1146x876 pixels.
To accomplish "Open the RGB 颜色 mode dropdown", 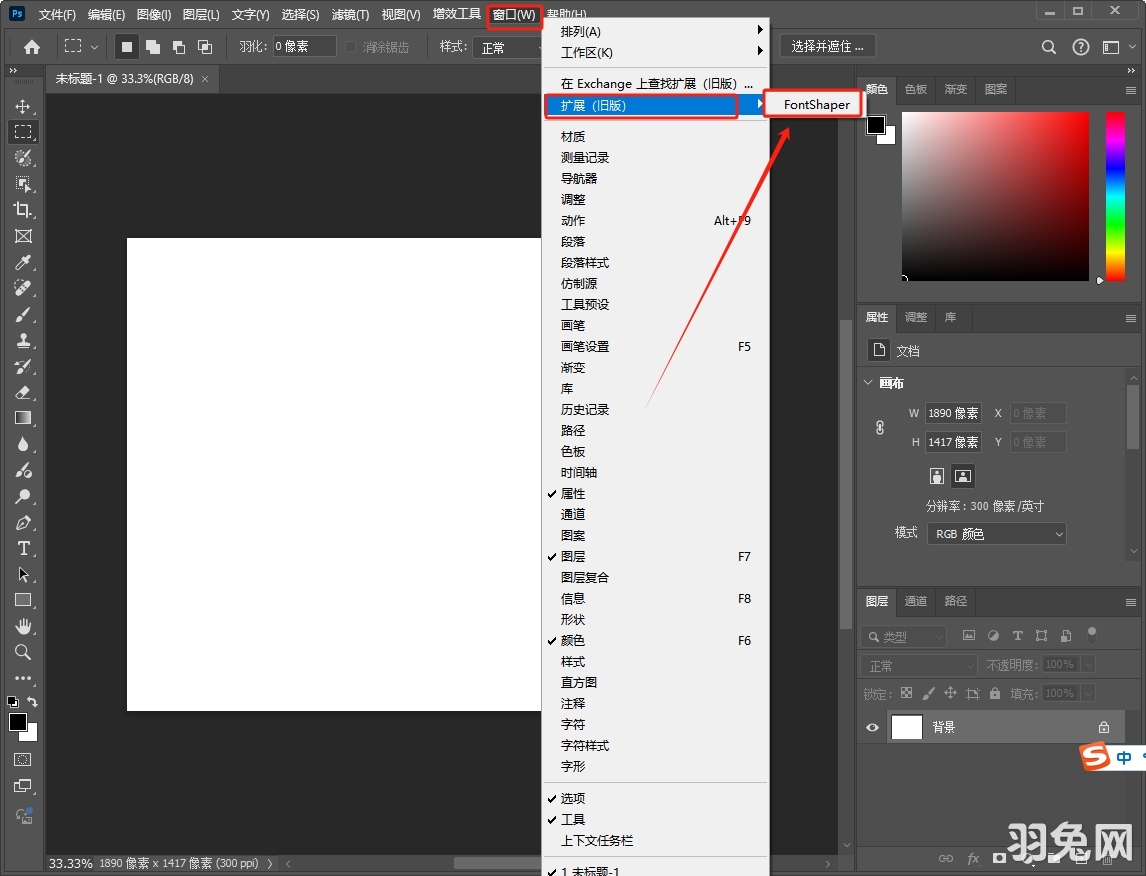I will point(996,533).
